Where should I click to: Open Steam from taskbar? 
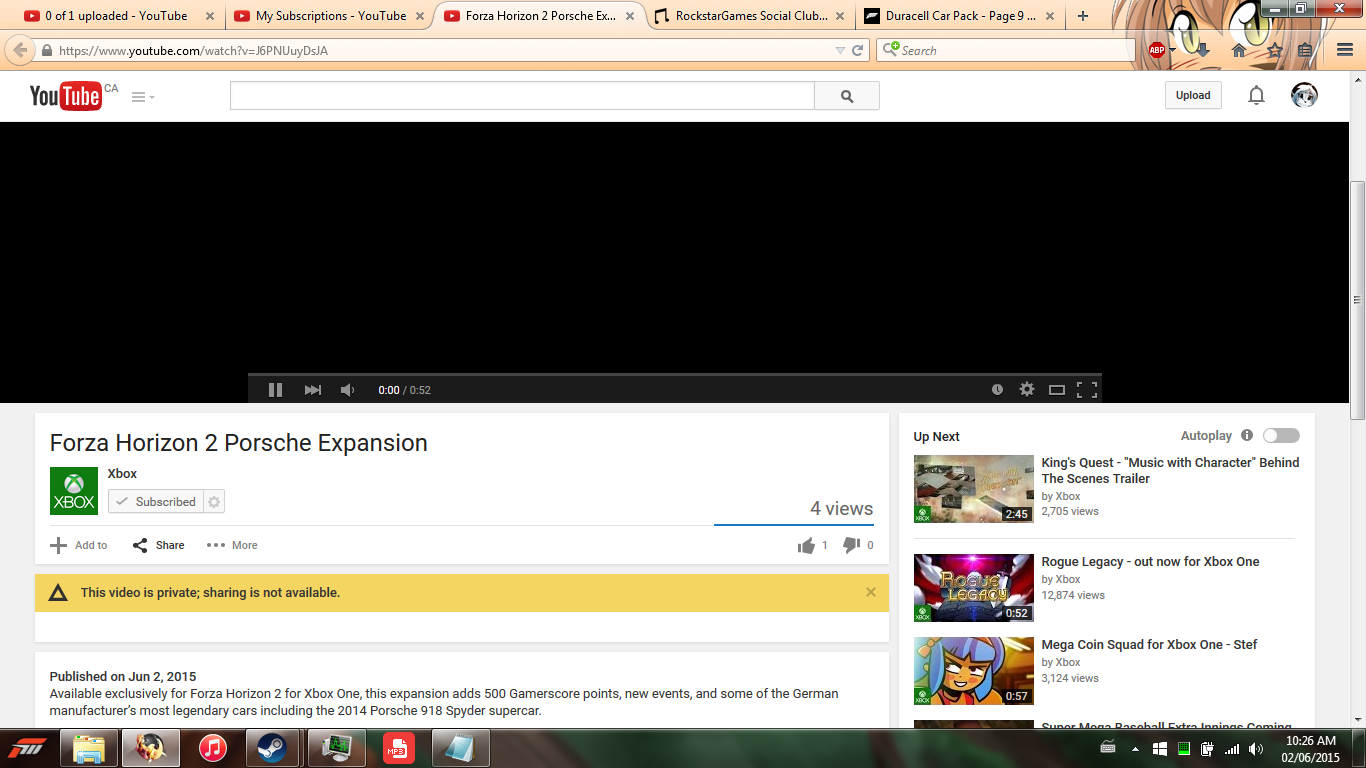272,748
